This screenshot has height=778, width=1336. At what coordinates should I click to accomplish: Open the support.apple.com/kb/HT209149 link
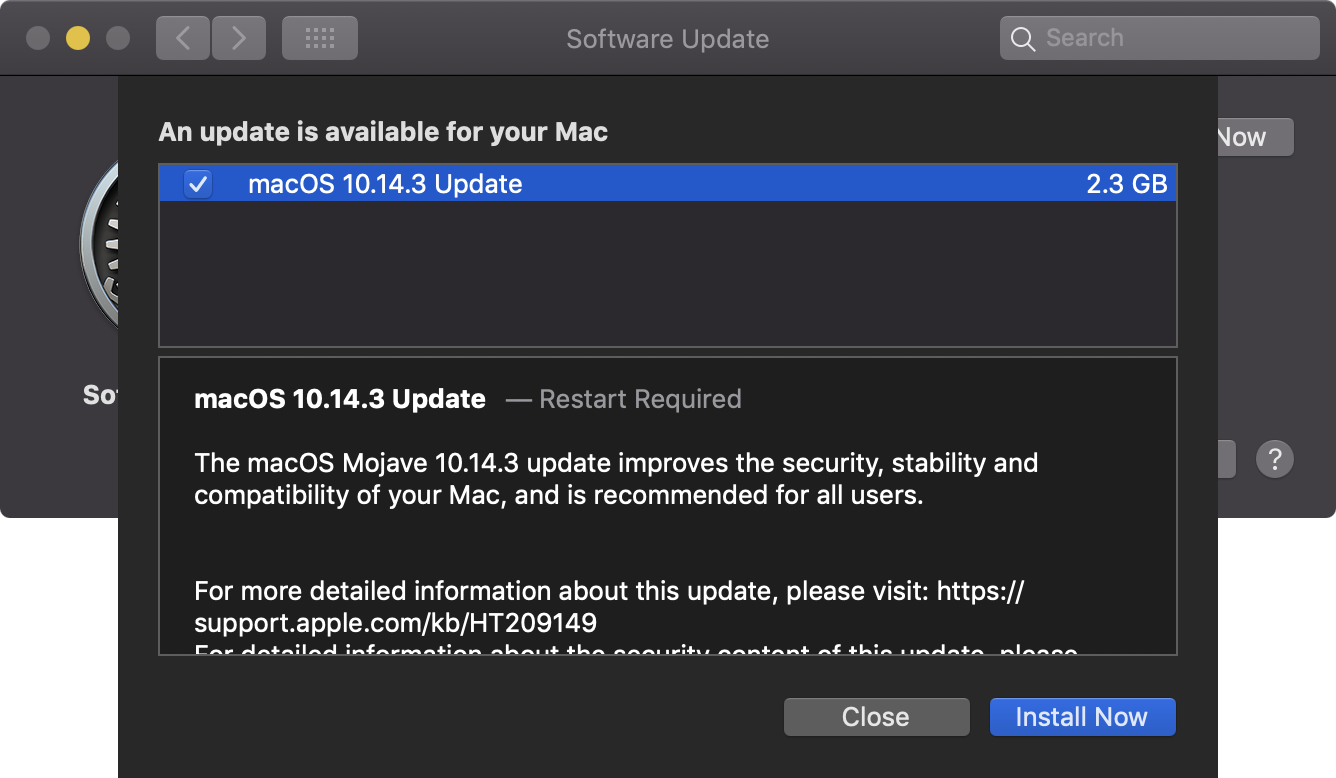coord(395,623)
